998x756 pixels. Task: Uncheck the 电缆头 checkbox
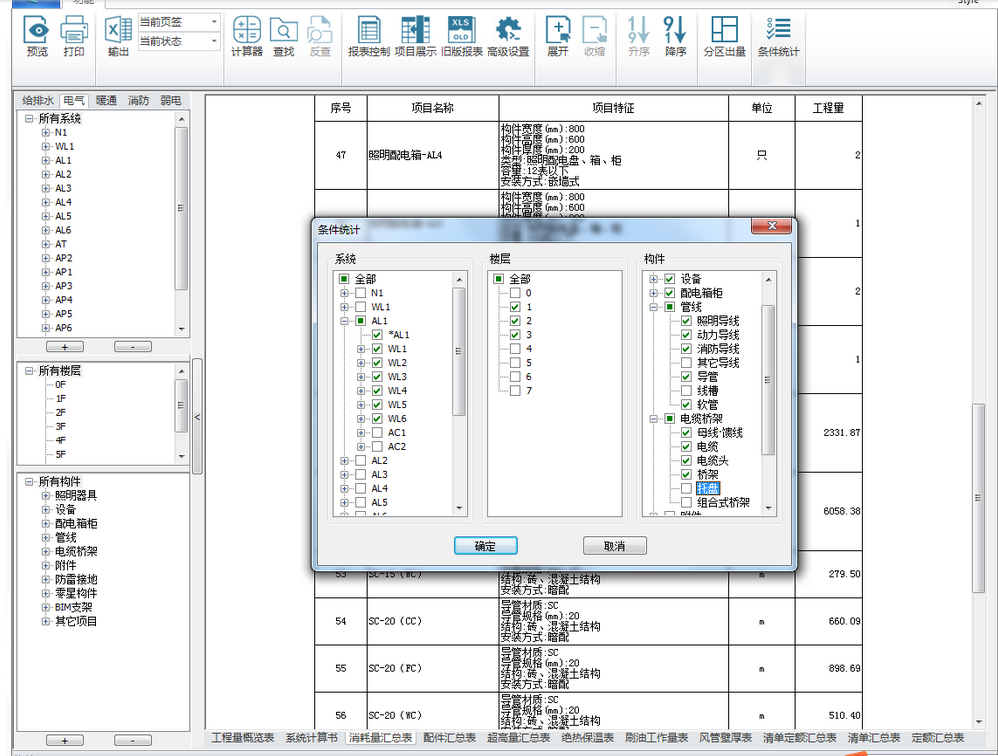[686, 461]
